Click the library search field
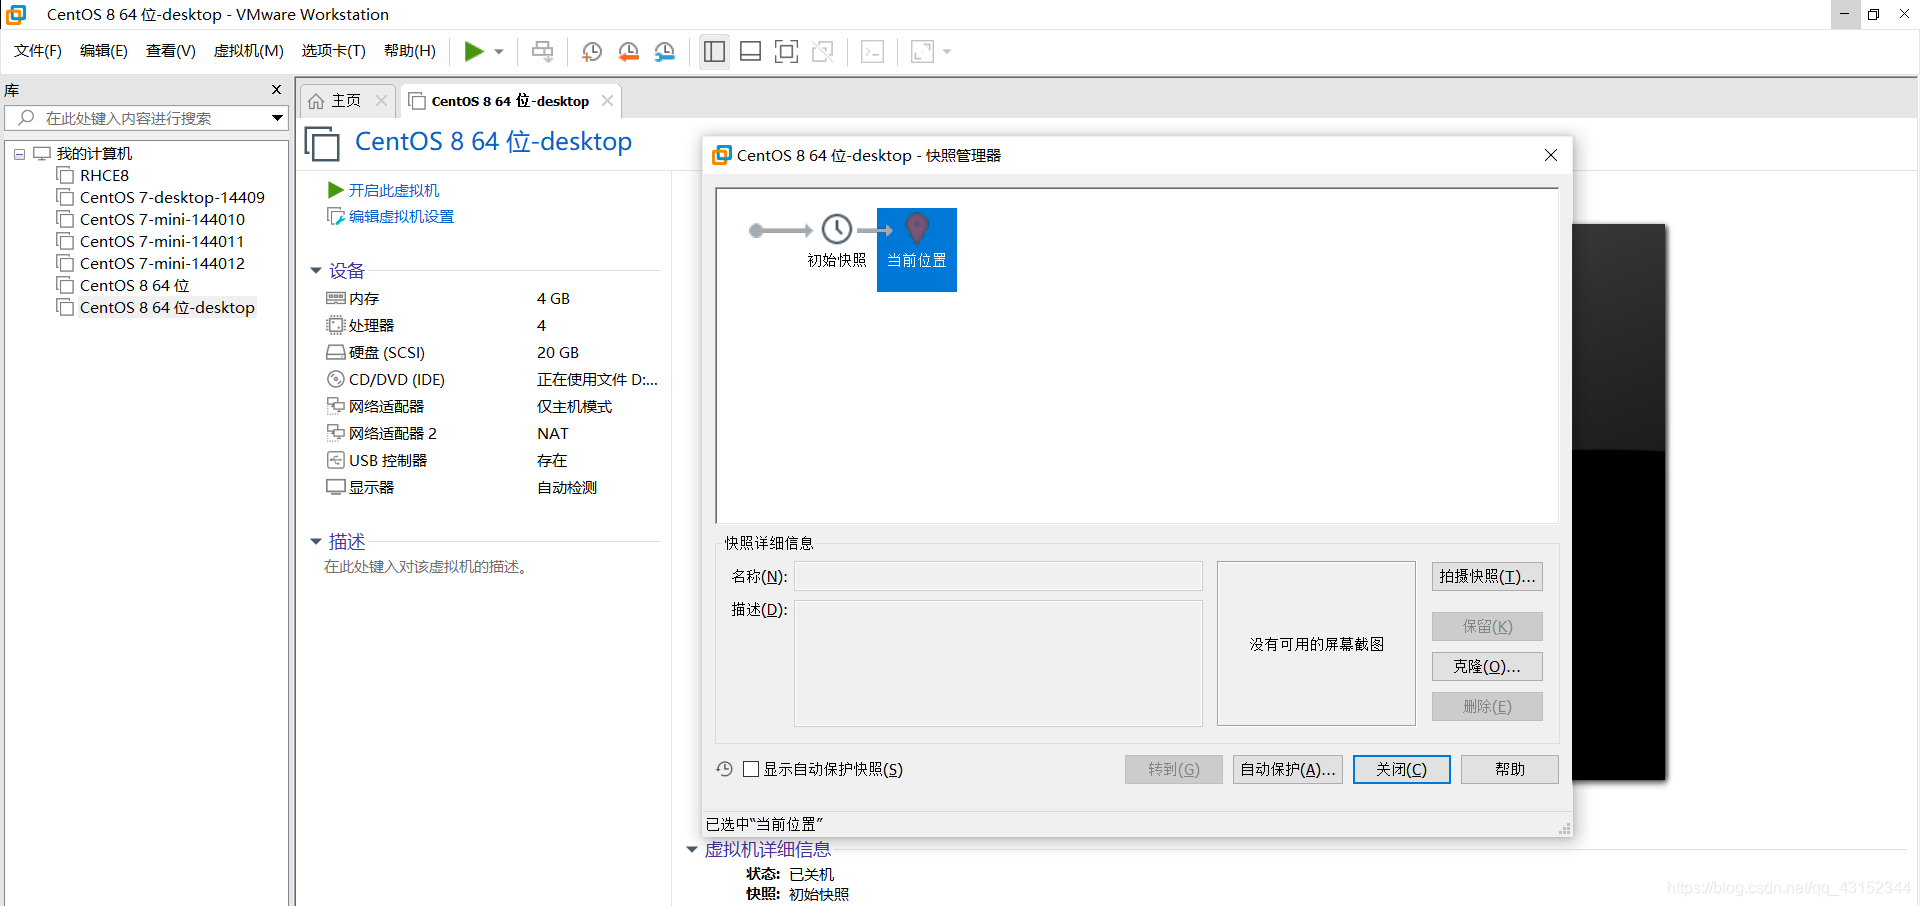Viewport: 1920px width, 906px height. tap(145, 118)
